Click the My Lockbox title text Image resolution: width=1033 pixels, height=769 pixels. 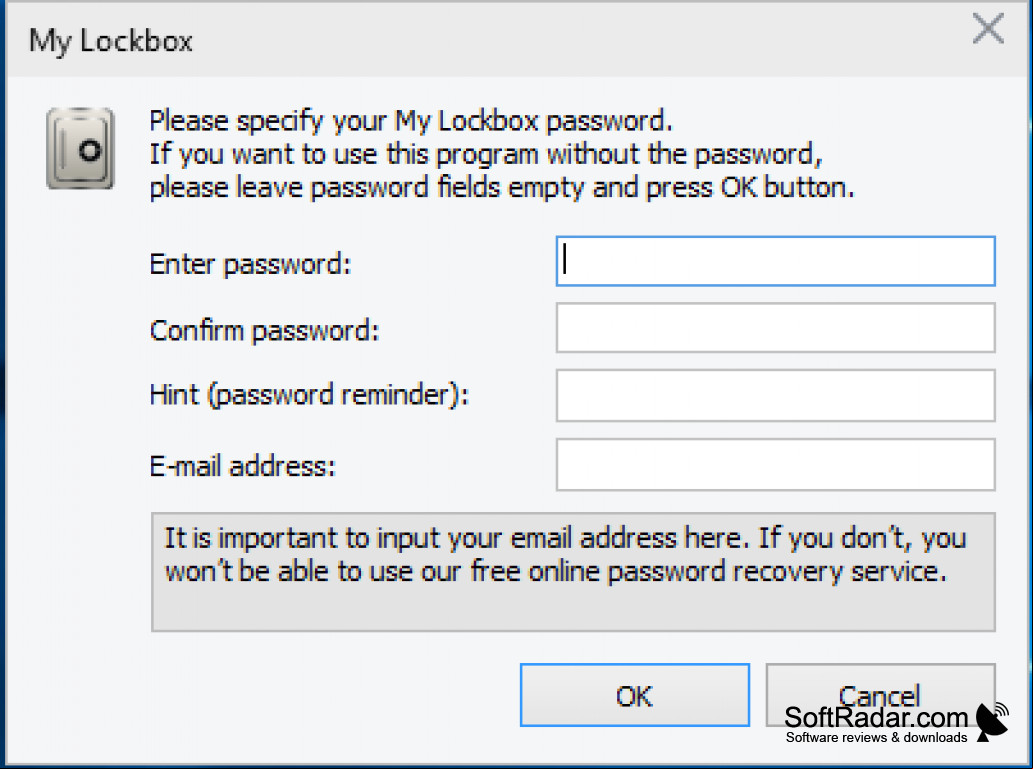[x=111, y=42]
